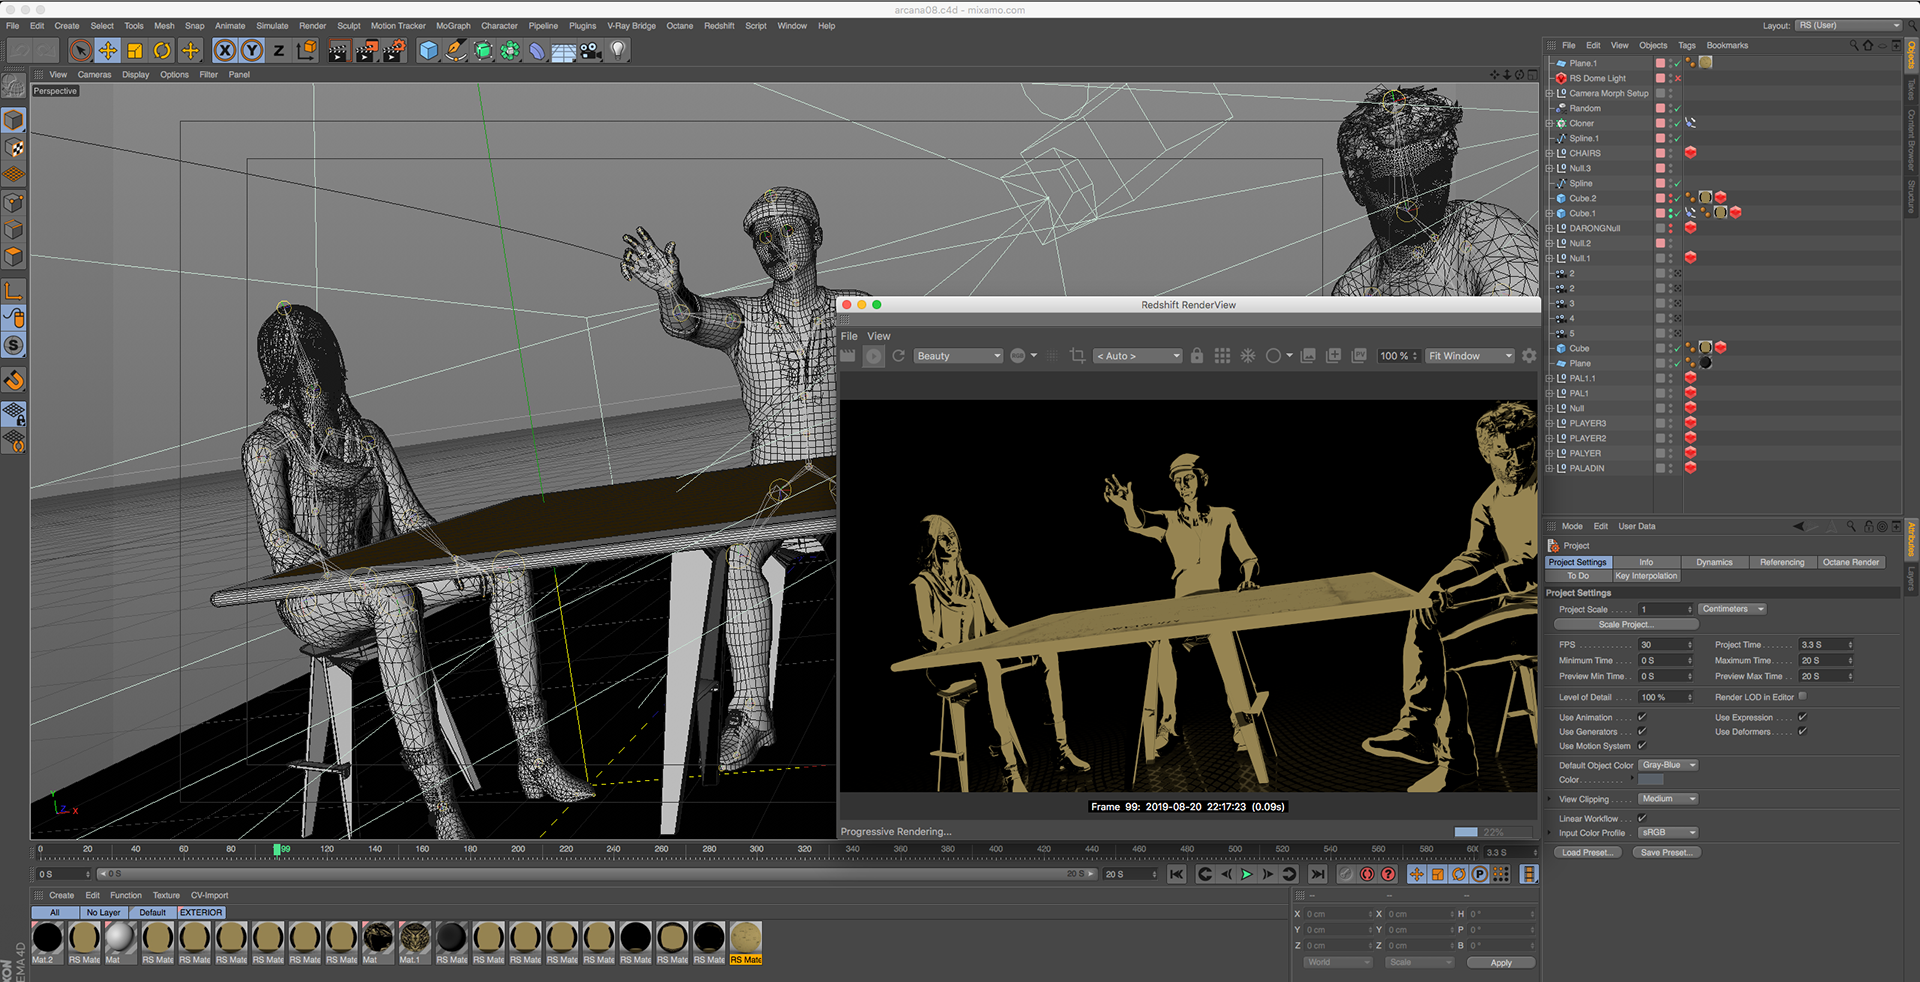Viewport: 1920px width, 982px height.
Task: Click the Light object icon
Action: click(618, 50)
